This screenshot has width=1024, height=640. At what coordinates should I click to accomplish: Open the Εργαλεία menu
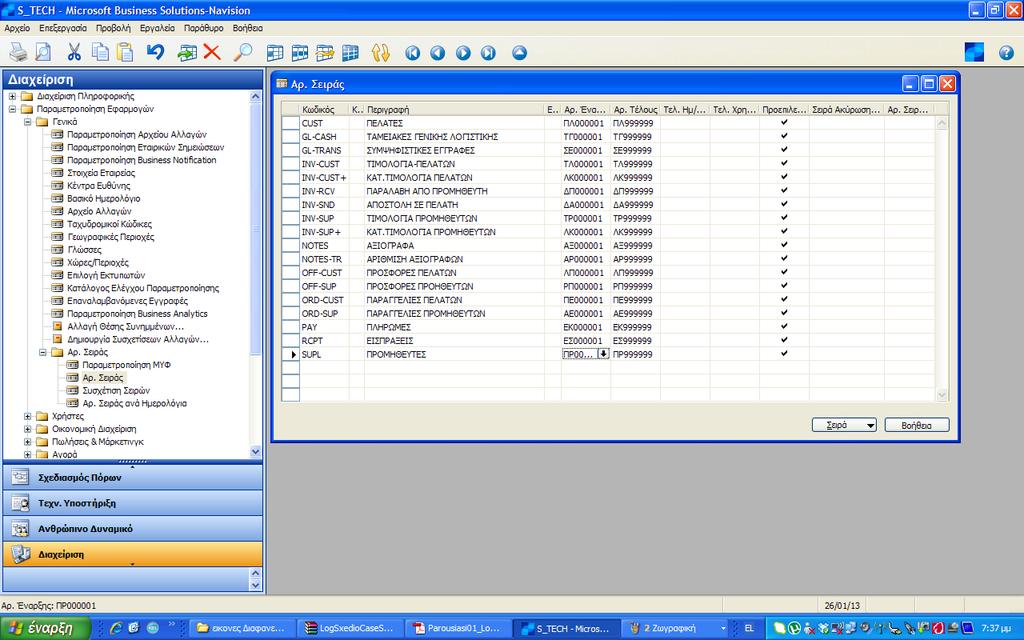(x=157, y=28)
